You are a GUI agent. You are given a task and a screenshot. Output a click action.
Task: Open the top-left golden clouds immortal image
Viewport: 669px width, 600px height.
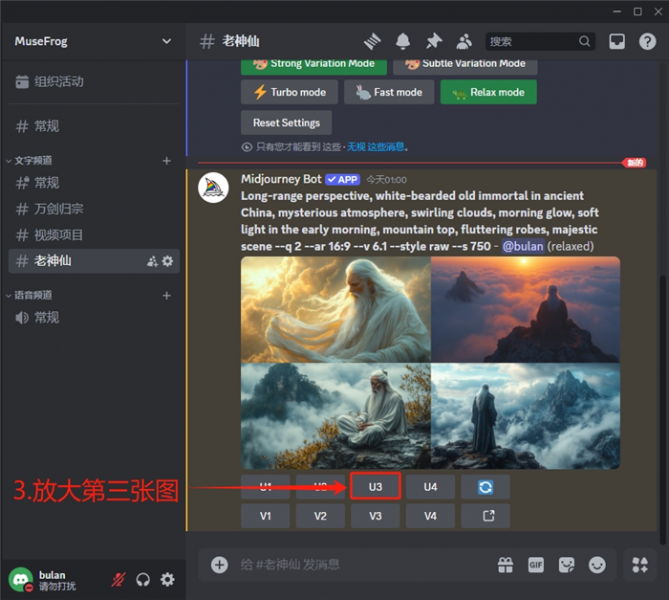336,309
